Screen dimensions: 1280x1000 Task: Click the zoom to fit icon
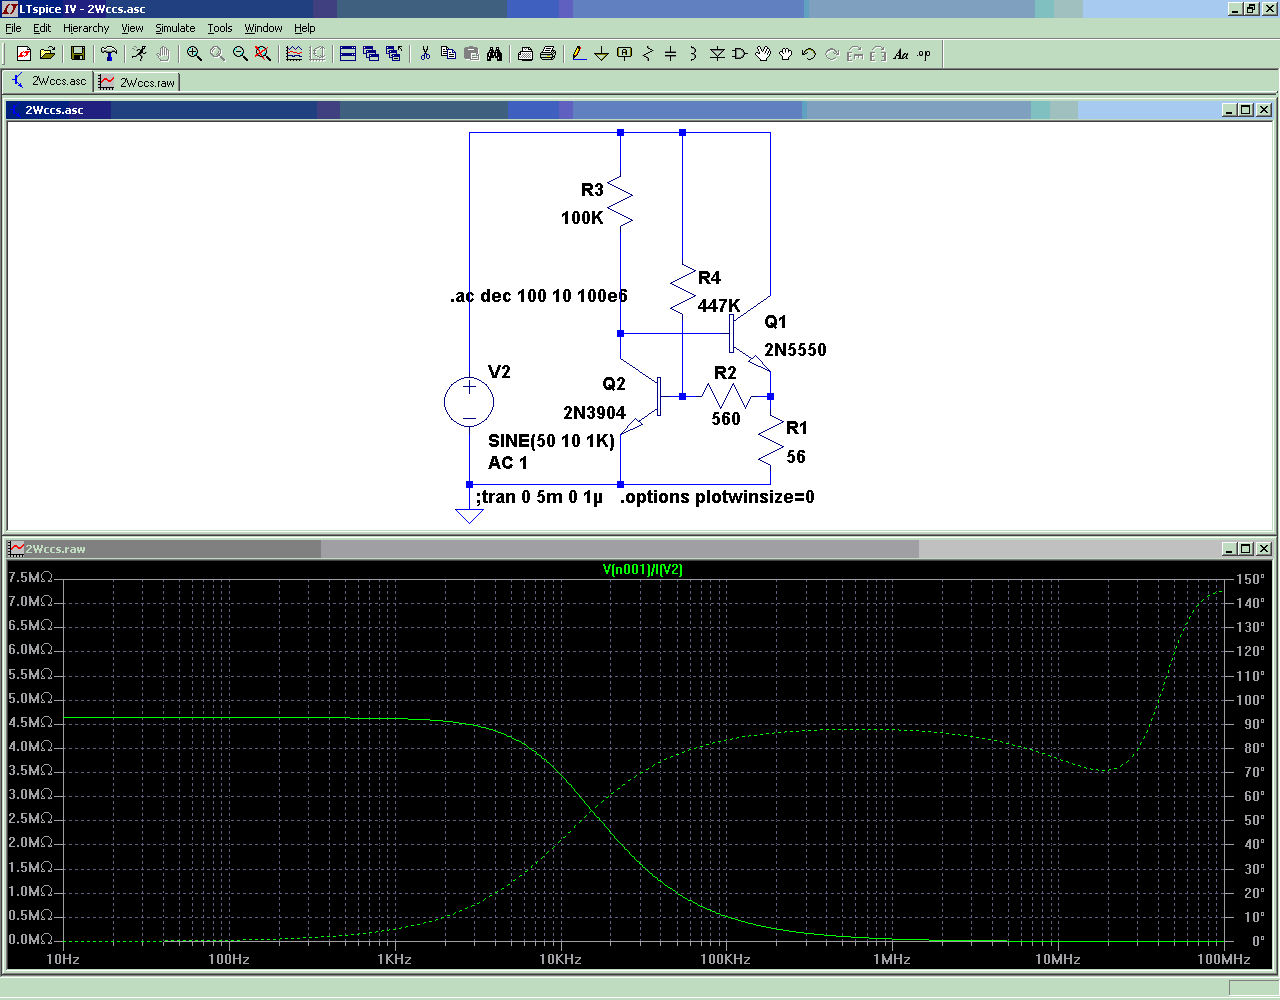263,54
